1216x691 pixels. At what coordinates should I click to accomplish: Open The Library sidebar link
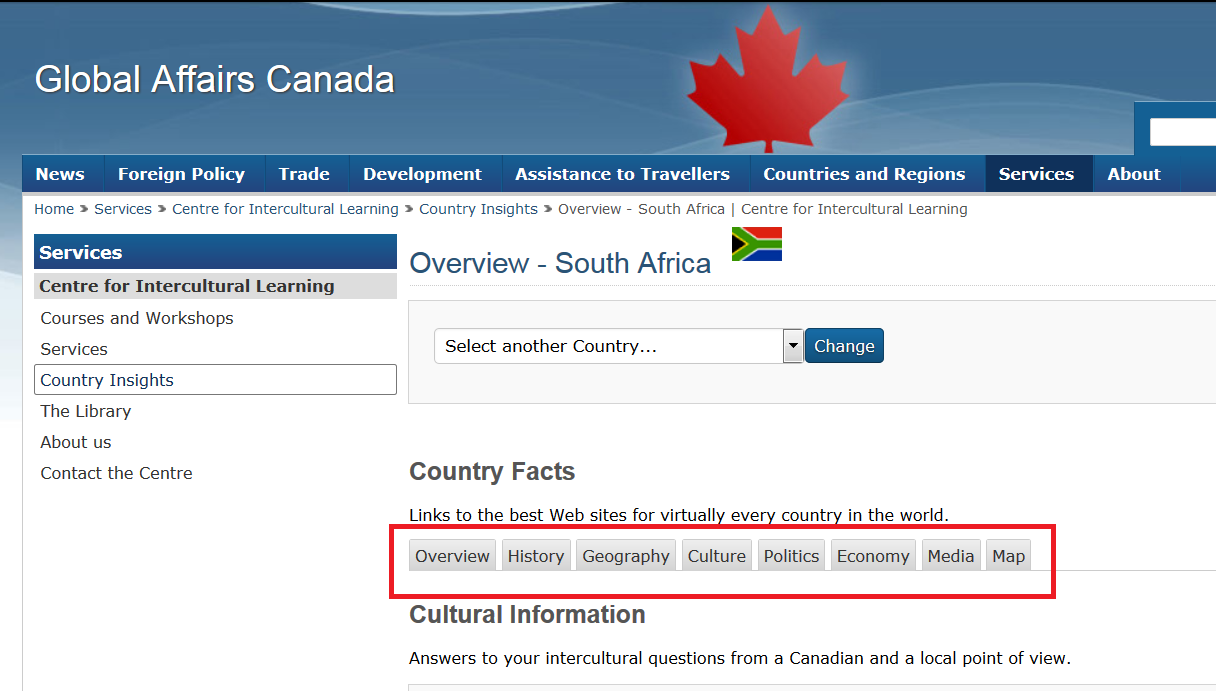[85, 411]
